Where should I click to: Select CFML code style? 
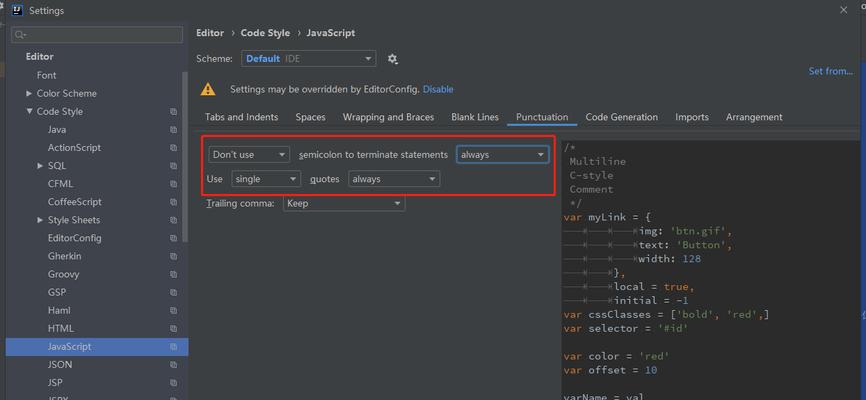[60, 184]
